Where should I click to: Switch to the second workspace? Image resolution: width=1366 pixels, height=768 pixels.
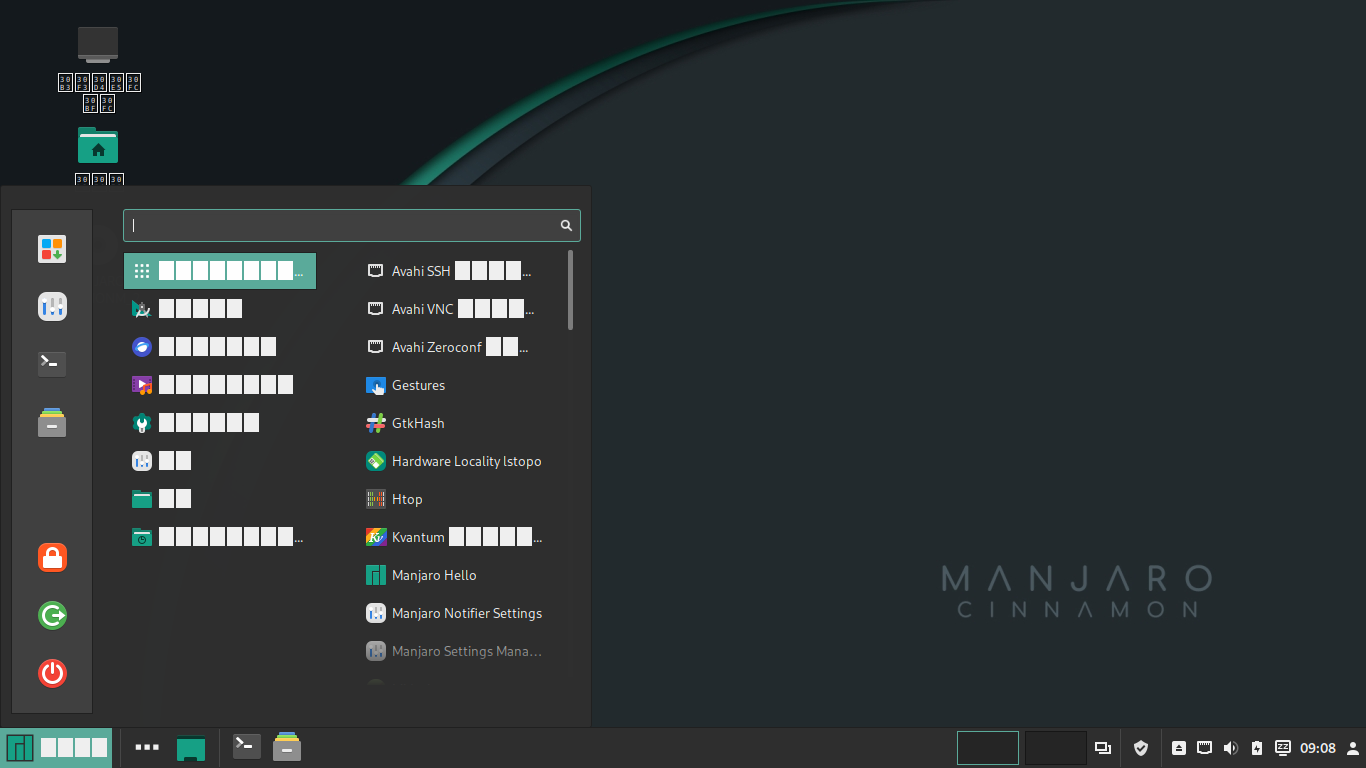click(1056, 748)
